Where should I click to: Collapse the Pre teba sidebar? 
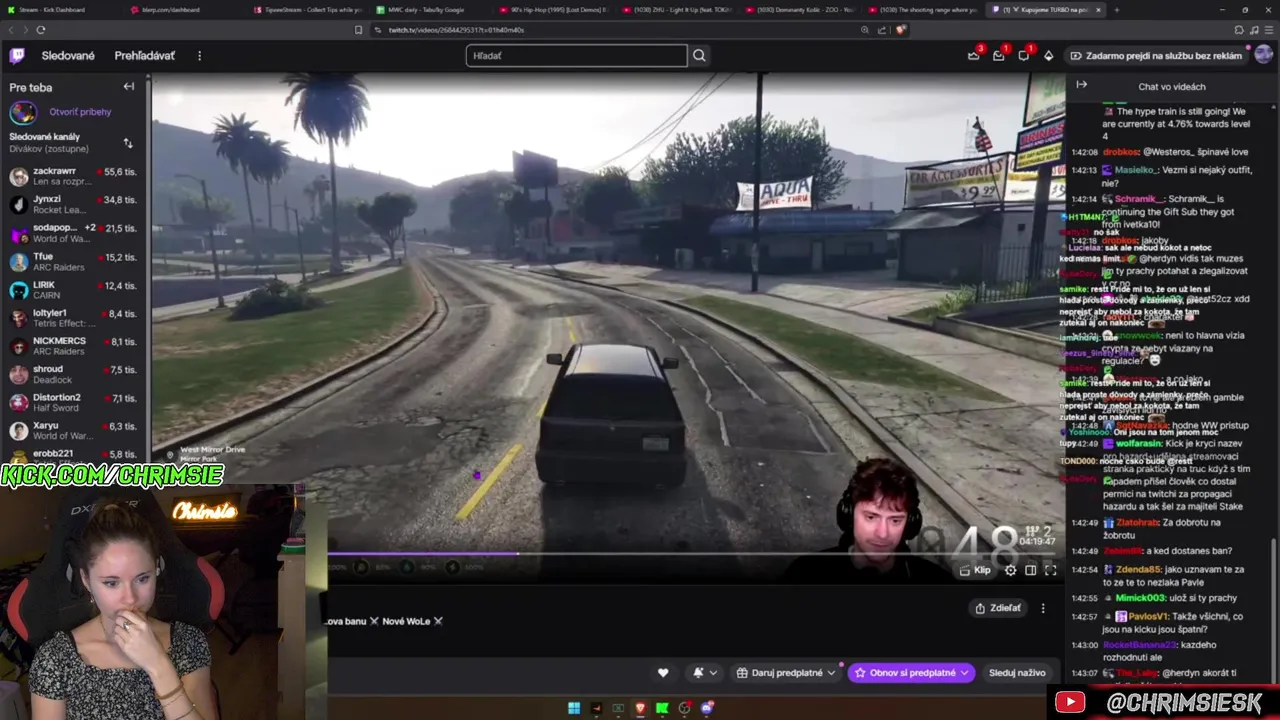tap(129, 87)
